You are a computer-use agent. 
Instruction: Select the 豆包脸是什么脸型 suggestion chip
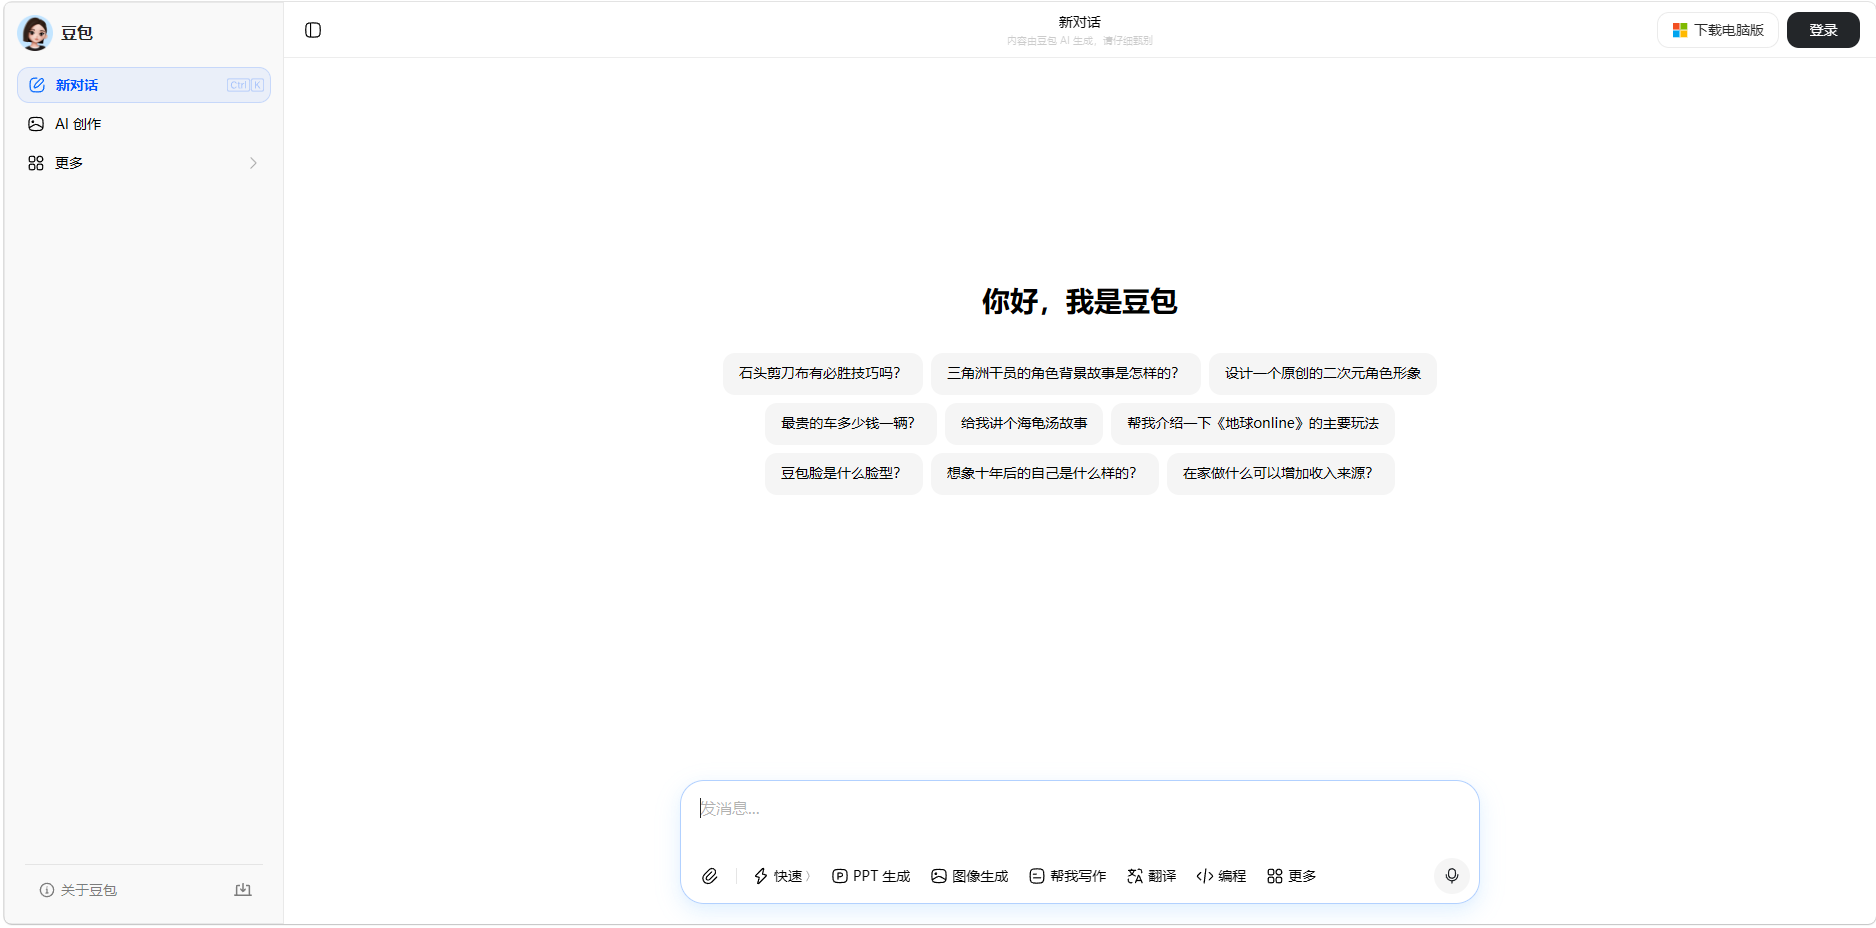843,473
